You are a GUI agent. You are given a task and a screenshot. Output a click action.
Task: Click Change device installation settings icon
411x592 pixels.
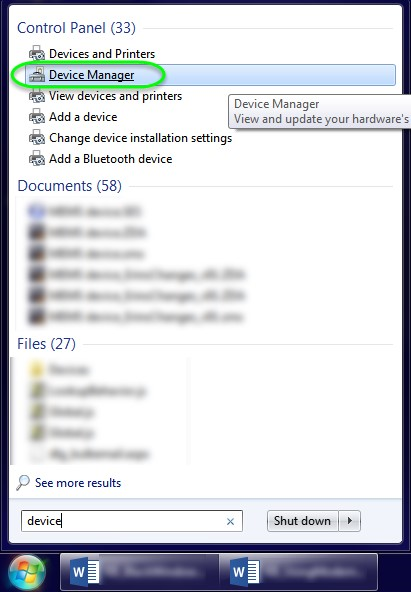[x=37, y=138]
